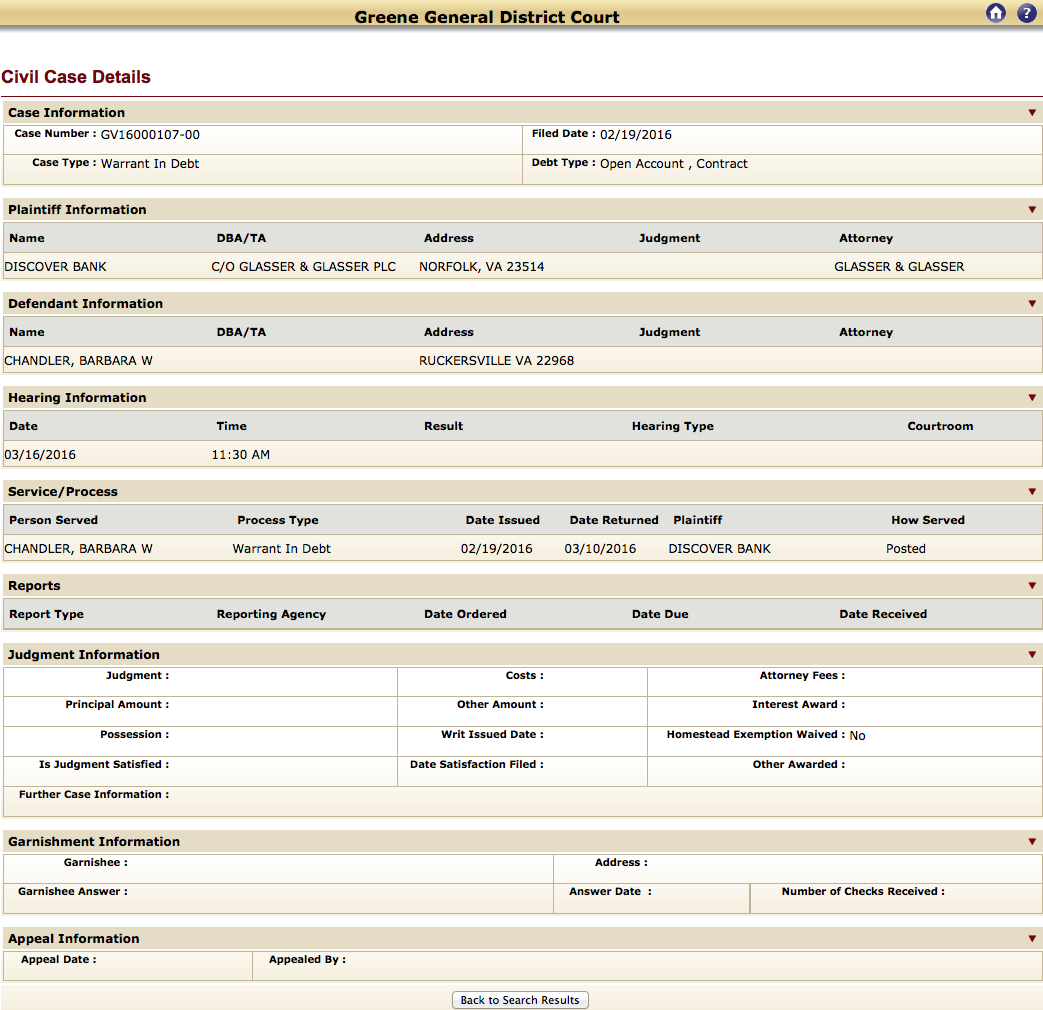The height and width of the screenshot is (1010, 1043).
Task: Click Homestead Exemption Waived value No
Action: click(857, 735)
